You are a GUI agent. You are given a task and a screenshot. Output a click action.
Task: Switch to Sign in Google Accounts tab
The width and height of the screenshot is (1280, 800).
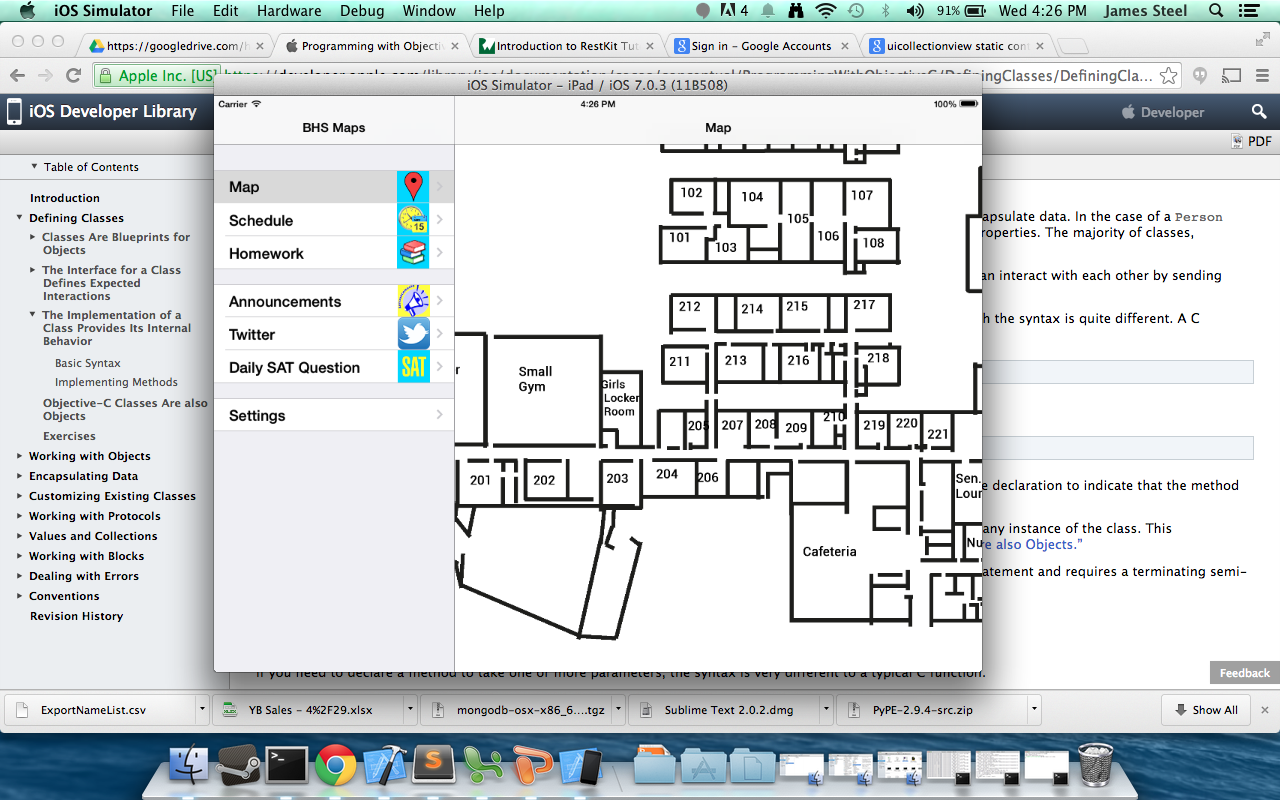point(760,46)
